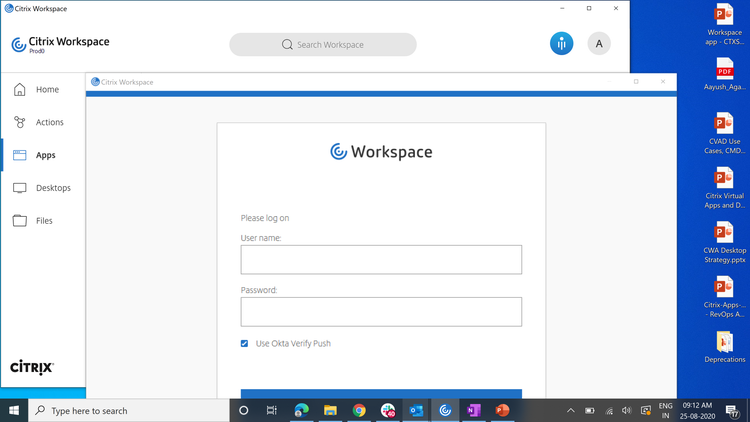Select Citrix-Apps RevOps desktop file

725,297
